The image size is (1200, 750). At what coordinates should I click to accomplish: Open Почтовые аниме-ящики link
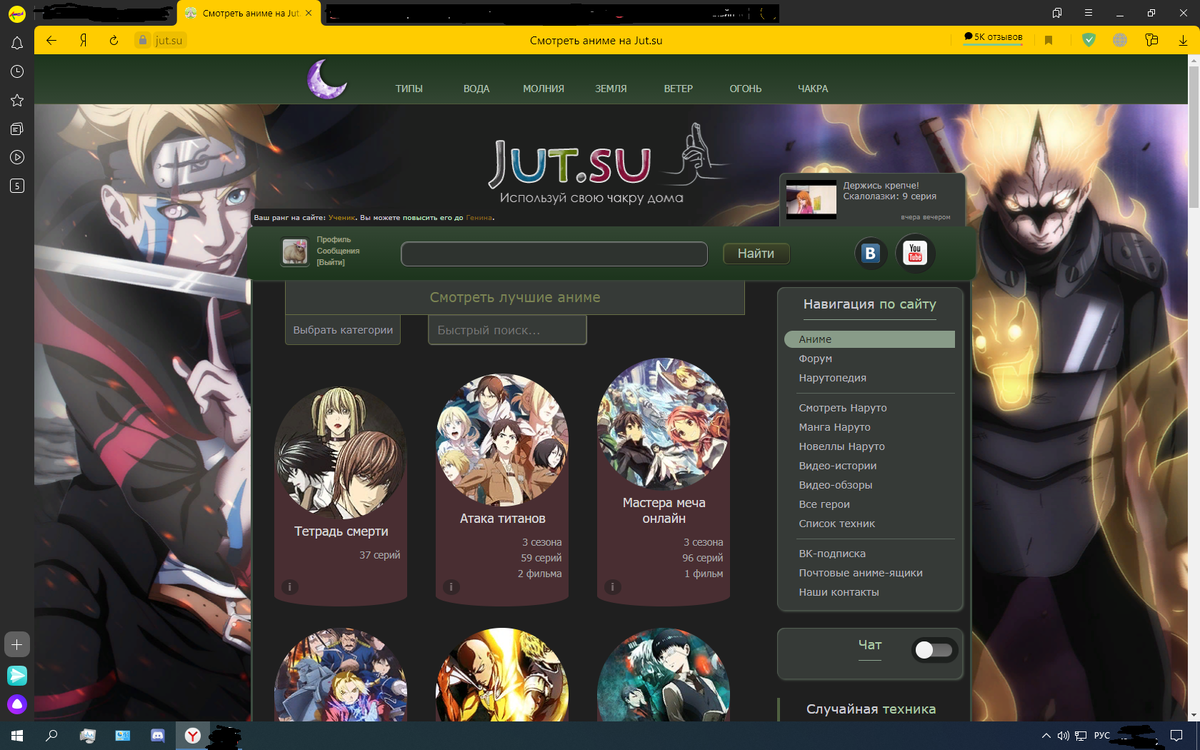click(x=860, y=573)
